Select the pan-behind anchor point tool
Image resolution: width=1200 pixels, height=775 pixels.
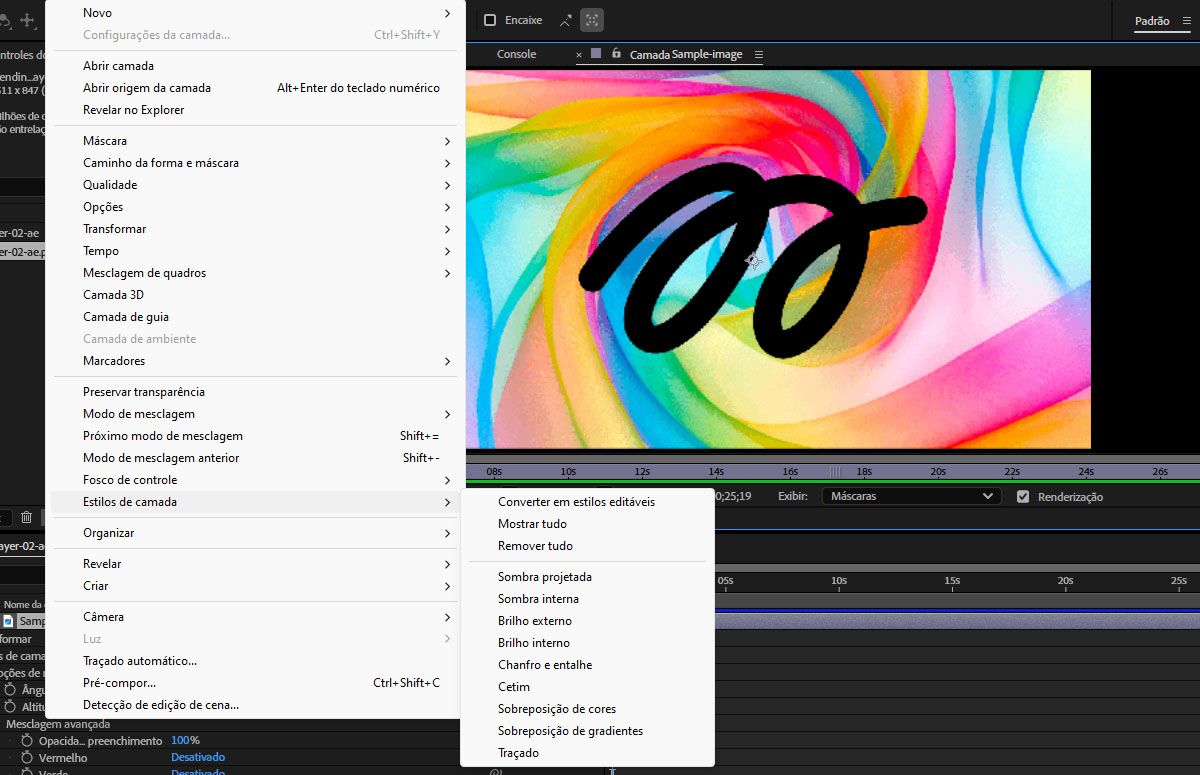[27, 20]
